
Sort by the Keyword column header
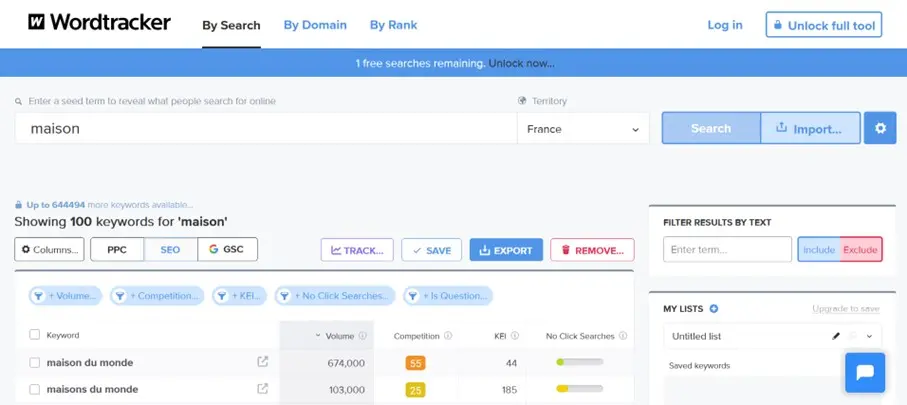(63, 335)
